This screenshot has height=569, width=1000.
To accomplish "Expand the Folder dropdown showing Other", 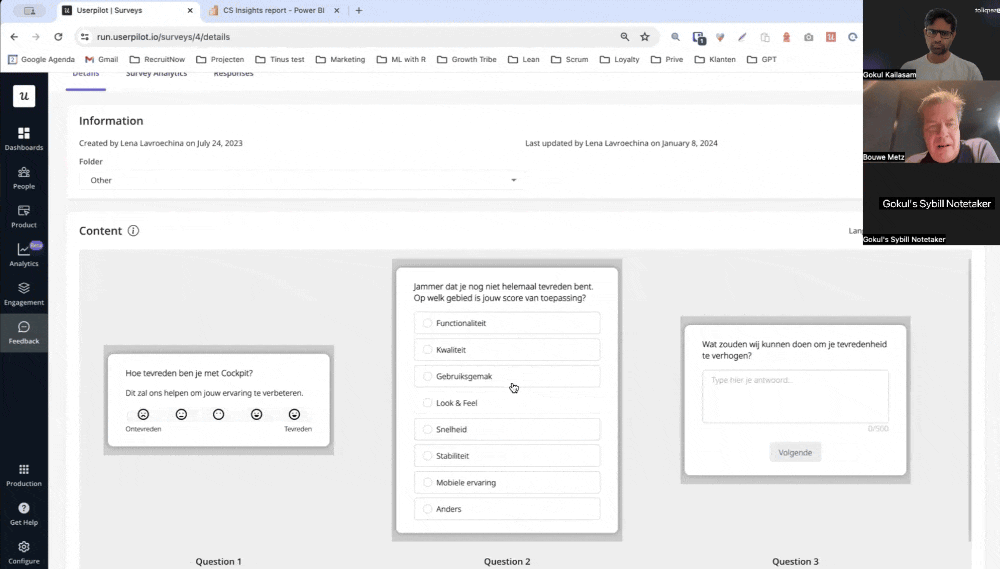I will pyautogui.click(x=300, y=180).
